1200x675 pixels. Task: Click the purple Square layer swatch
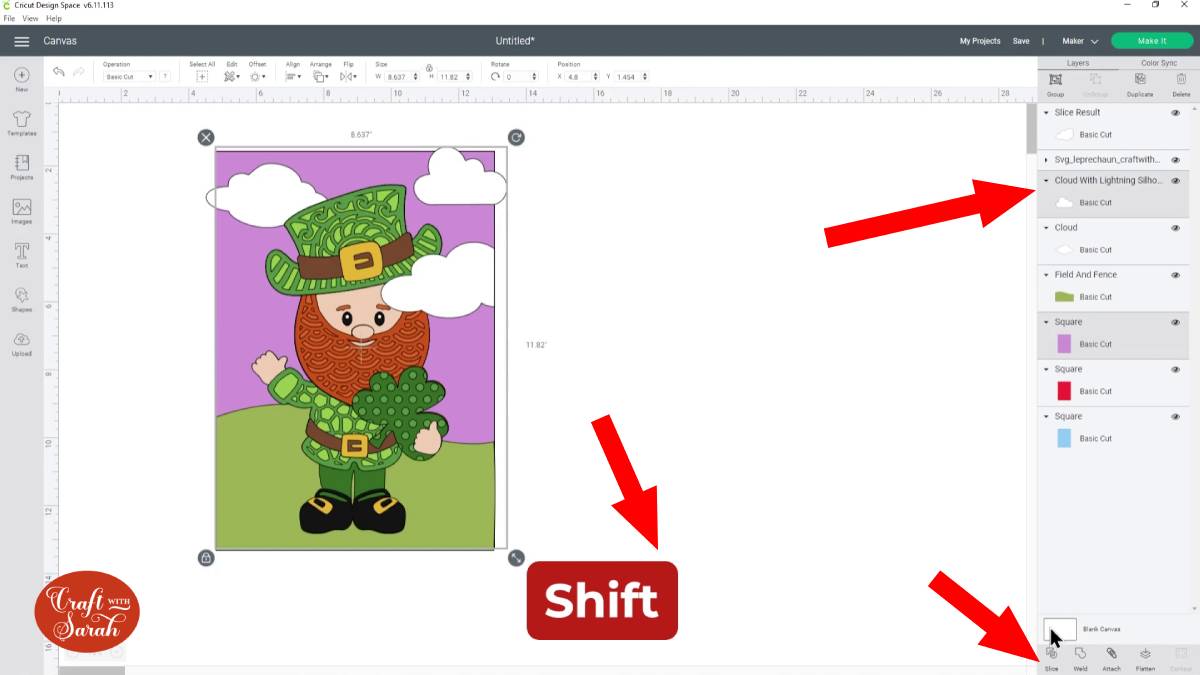pos(1064,344)
